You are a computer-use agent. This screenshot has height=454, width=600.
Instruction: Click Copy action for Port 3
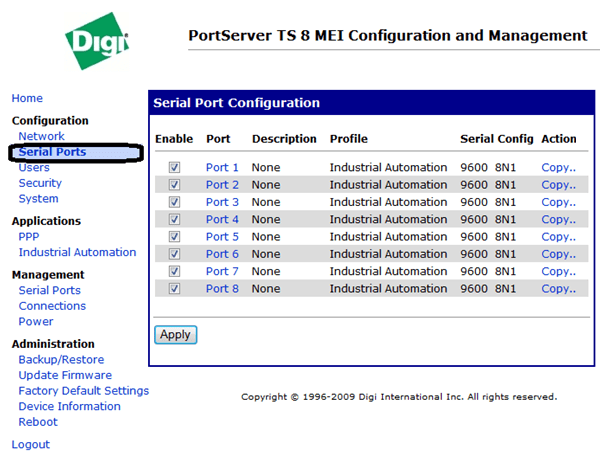click(x=558, y=202)
